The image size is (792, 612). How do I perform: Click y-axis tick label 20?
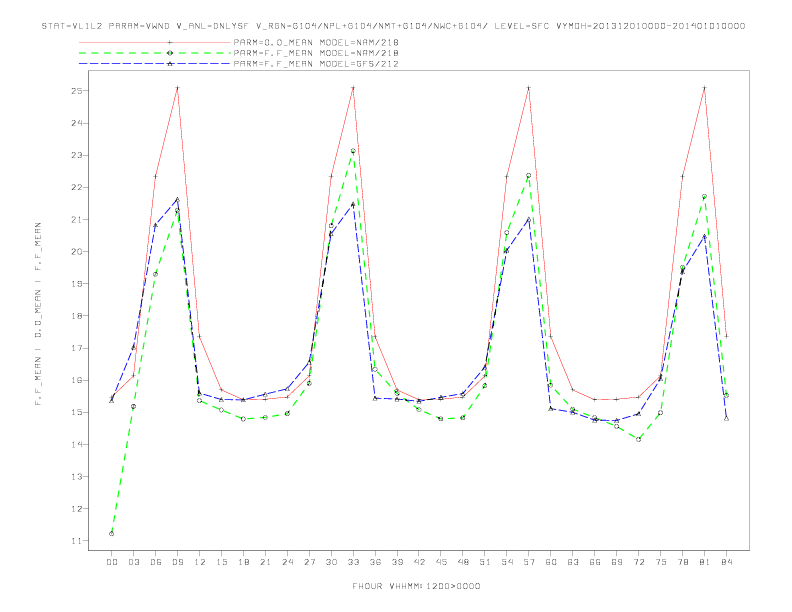pyautogui.click(x=77, y=251)
